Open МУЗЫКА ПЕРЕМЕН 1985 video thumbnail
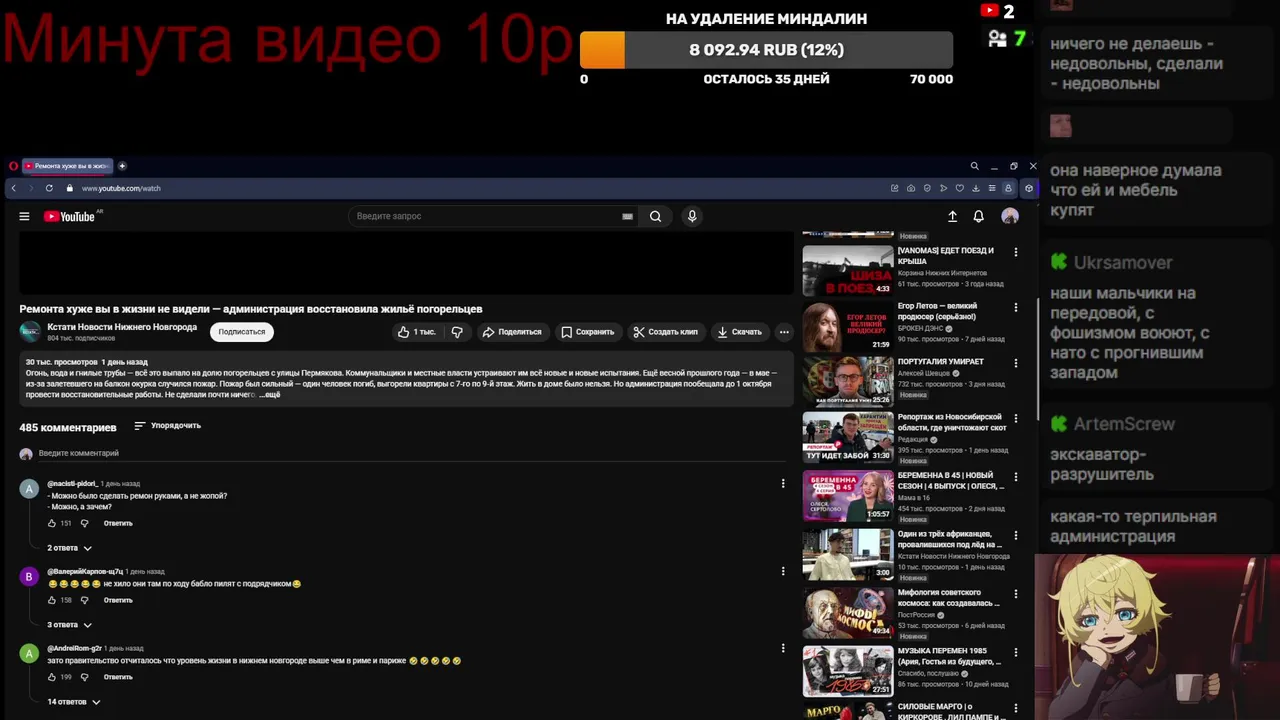The image size is (1280, 720). click(848, 671)
